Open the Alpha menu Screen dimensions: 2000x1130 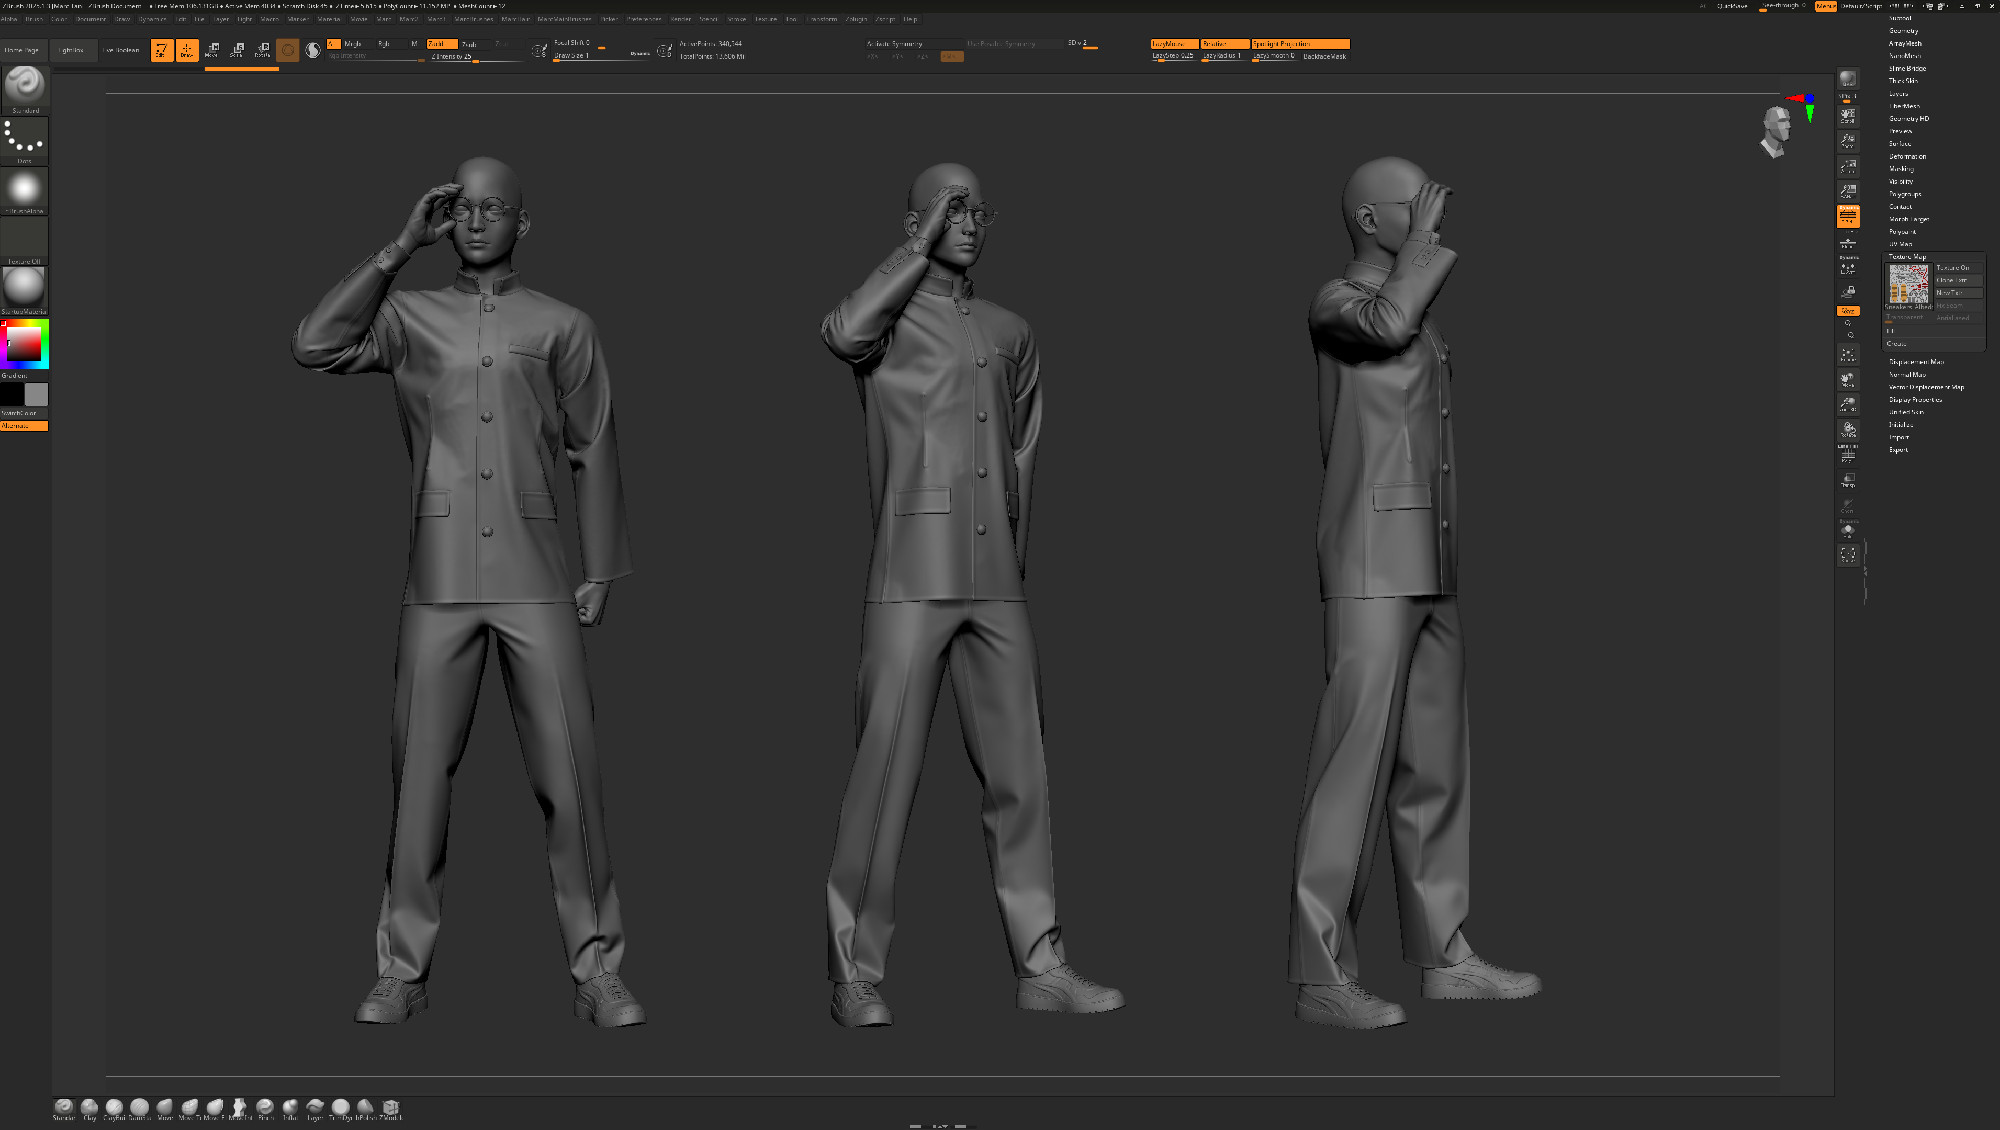(x=9, y=19)
